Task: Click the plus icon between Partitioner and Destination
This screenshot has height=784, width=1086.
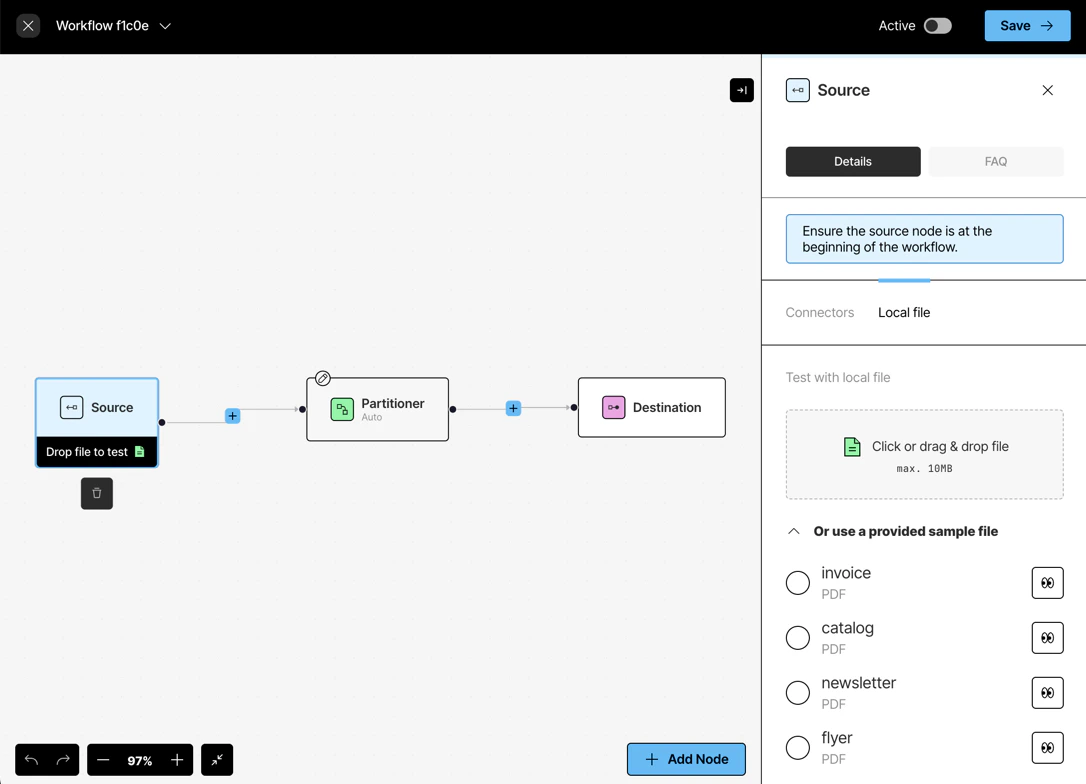Action: [x=513, y=408]
